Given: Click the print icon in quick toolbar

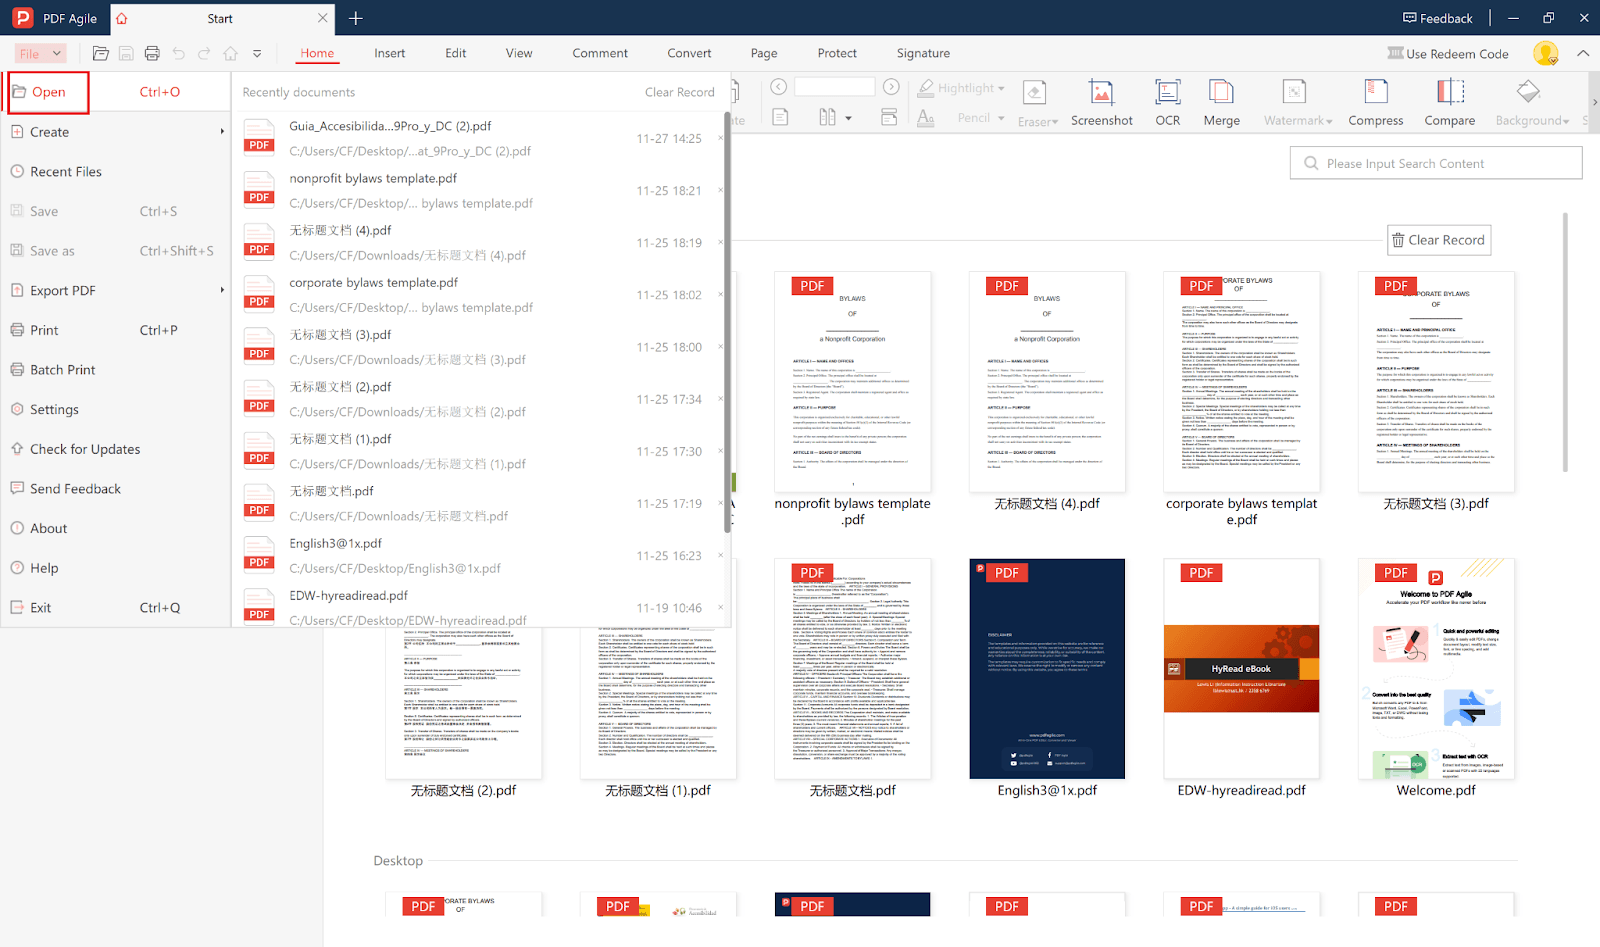Looking at the screenshot, I should 152,54.
